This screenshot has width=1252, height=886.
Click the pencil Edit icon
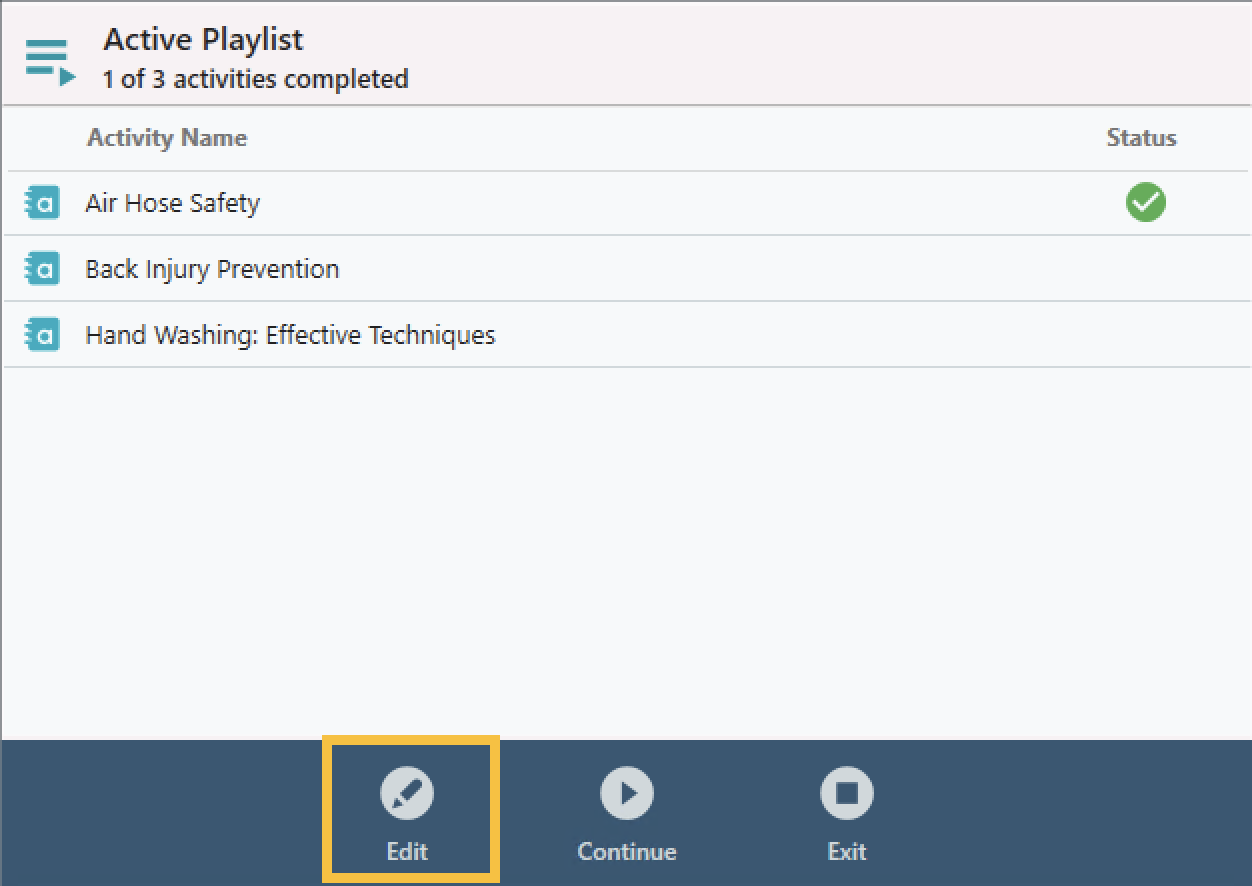408,791
